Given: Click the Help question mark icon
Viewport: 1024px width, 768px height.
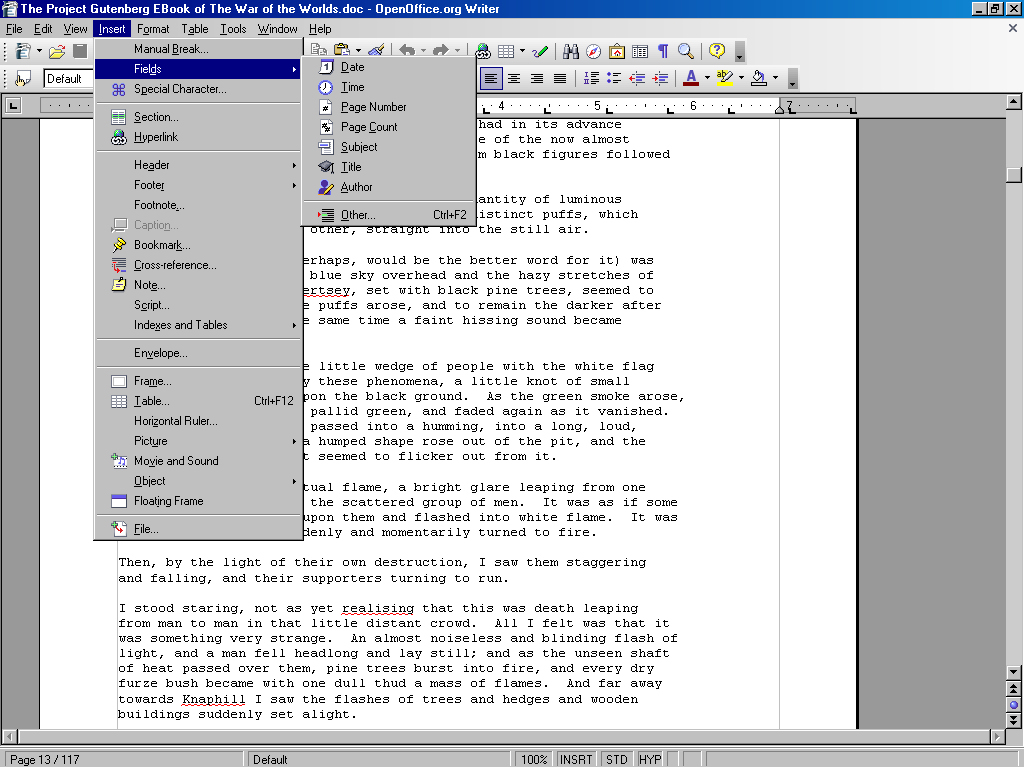Looking at the screenshot, I should click(717, 51).
